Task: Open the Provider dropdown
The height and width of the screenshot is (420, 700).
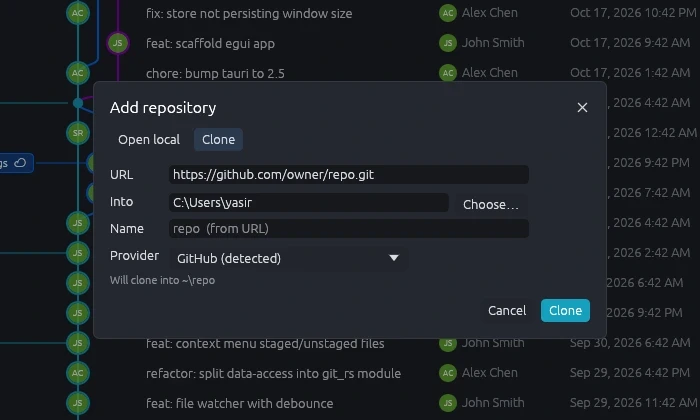Action: [x=288, y=258]
